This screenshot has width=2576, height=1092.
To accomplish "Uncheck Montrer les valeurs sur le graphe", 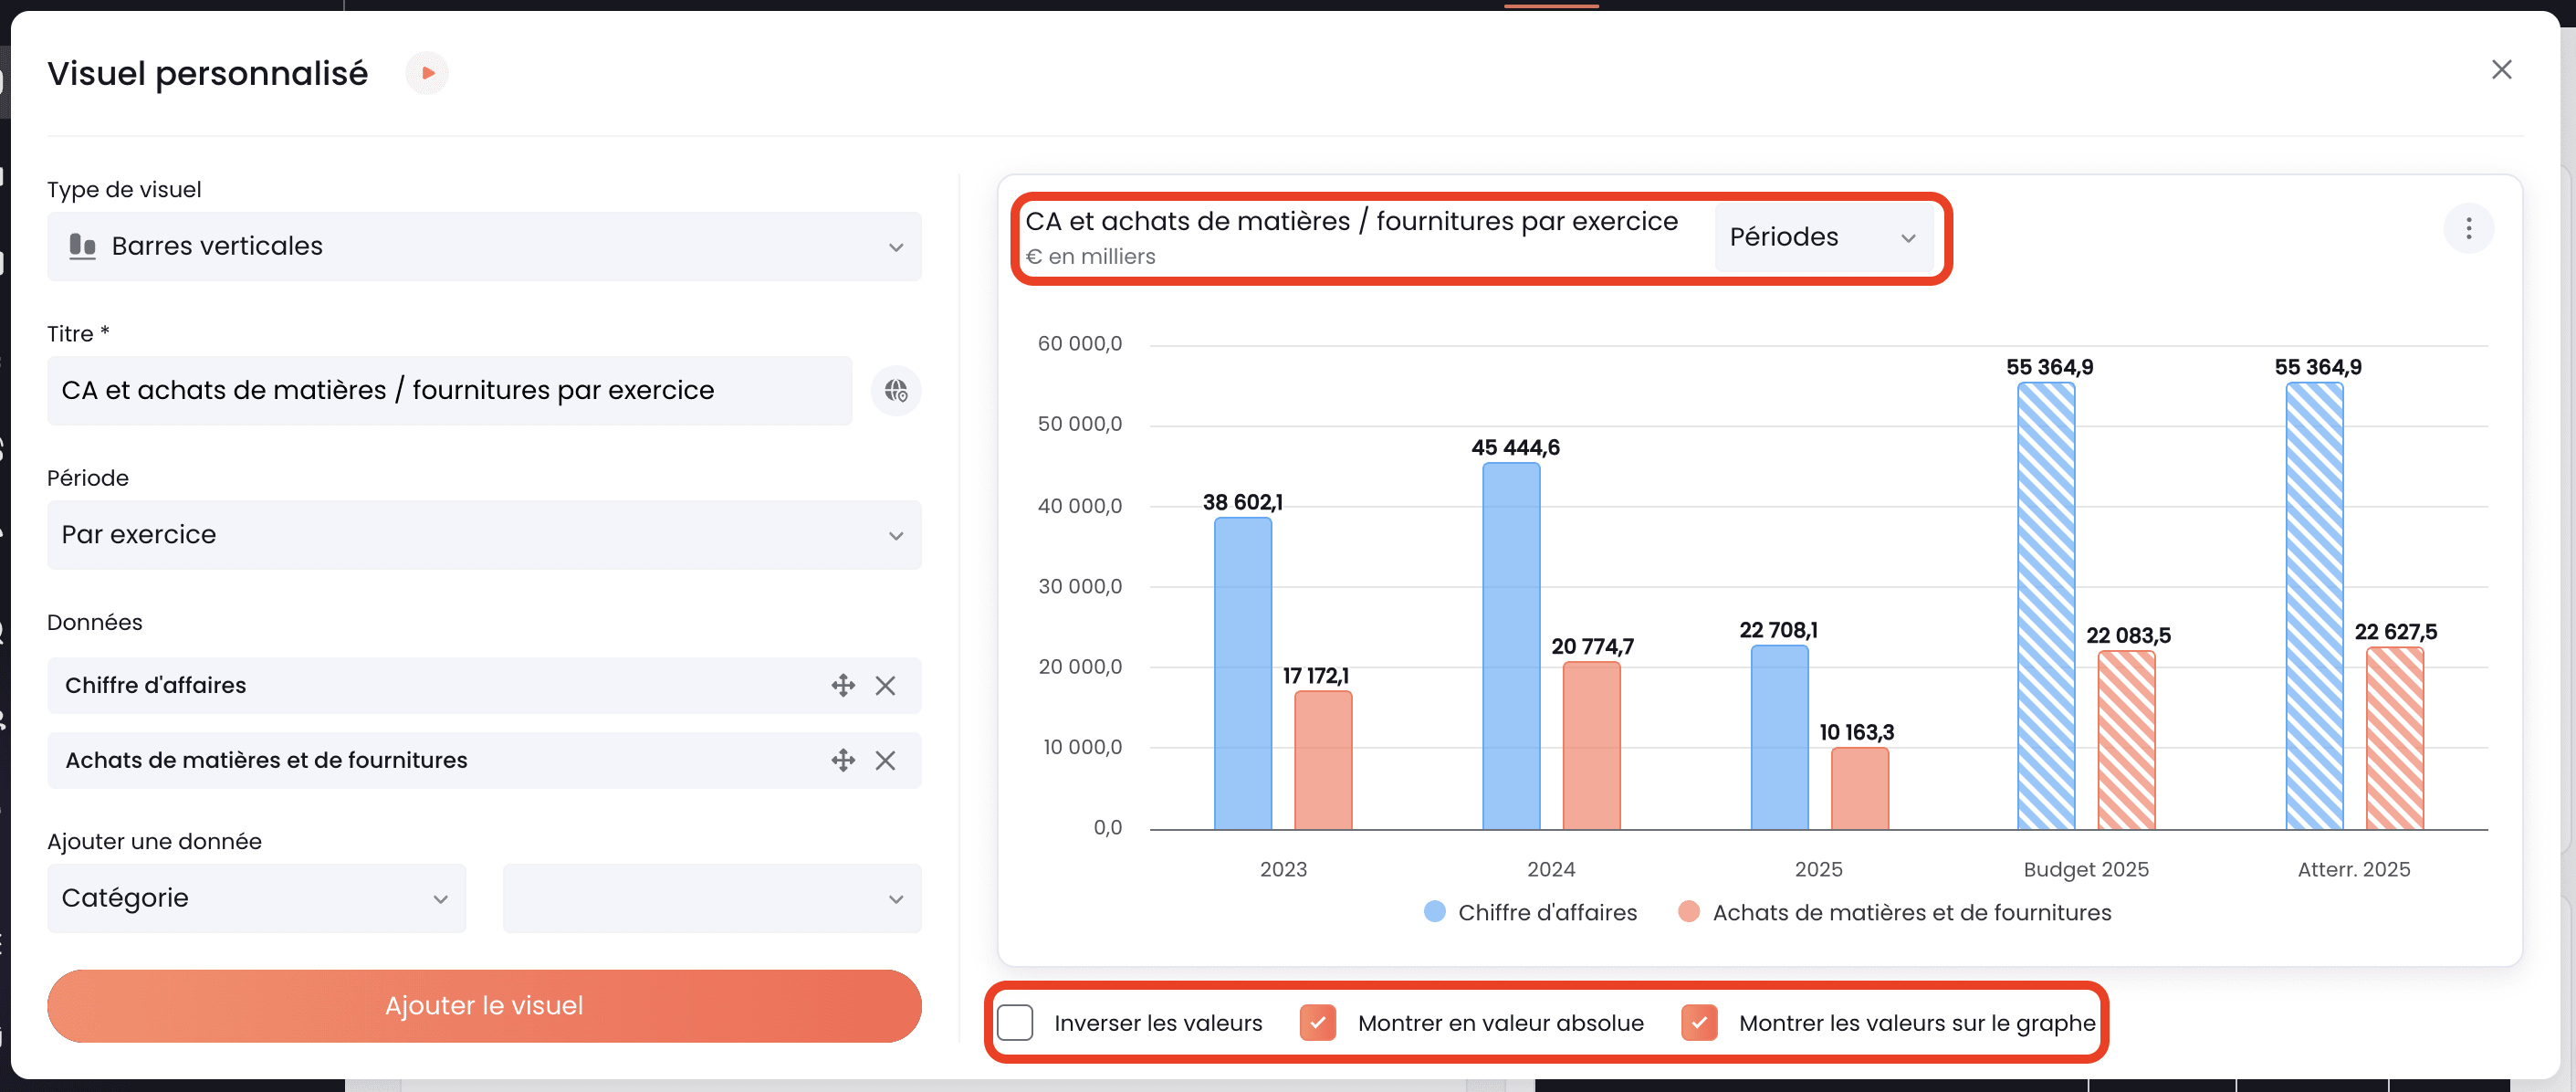I will click(x=1698, y=1022).
